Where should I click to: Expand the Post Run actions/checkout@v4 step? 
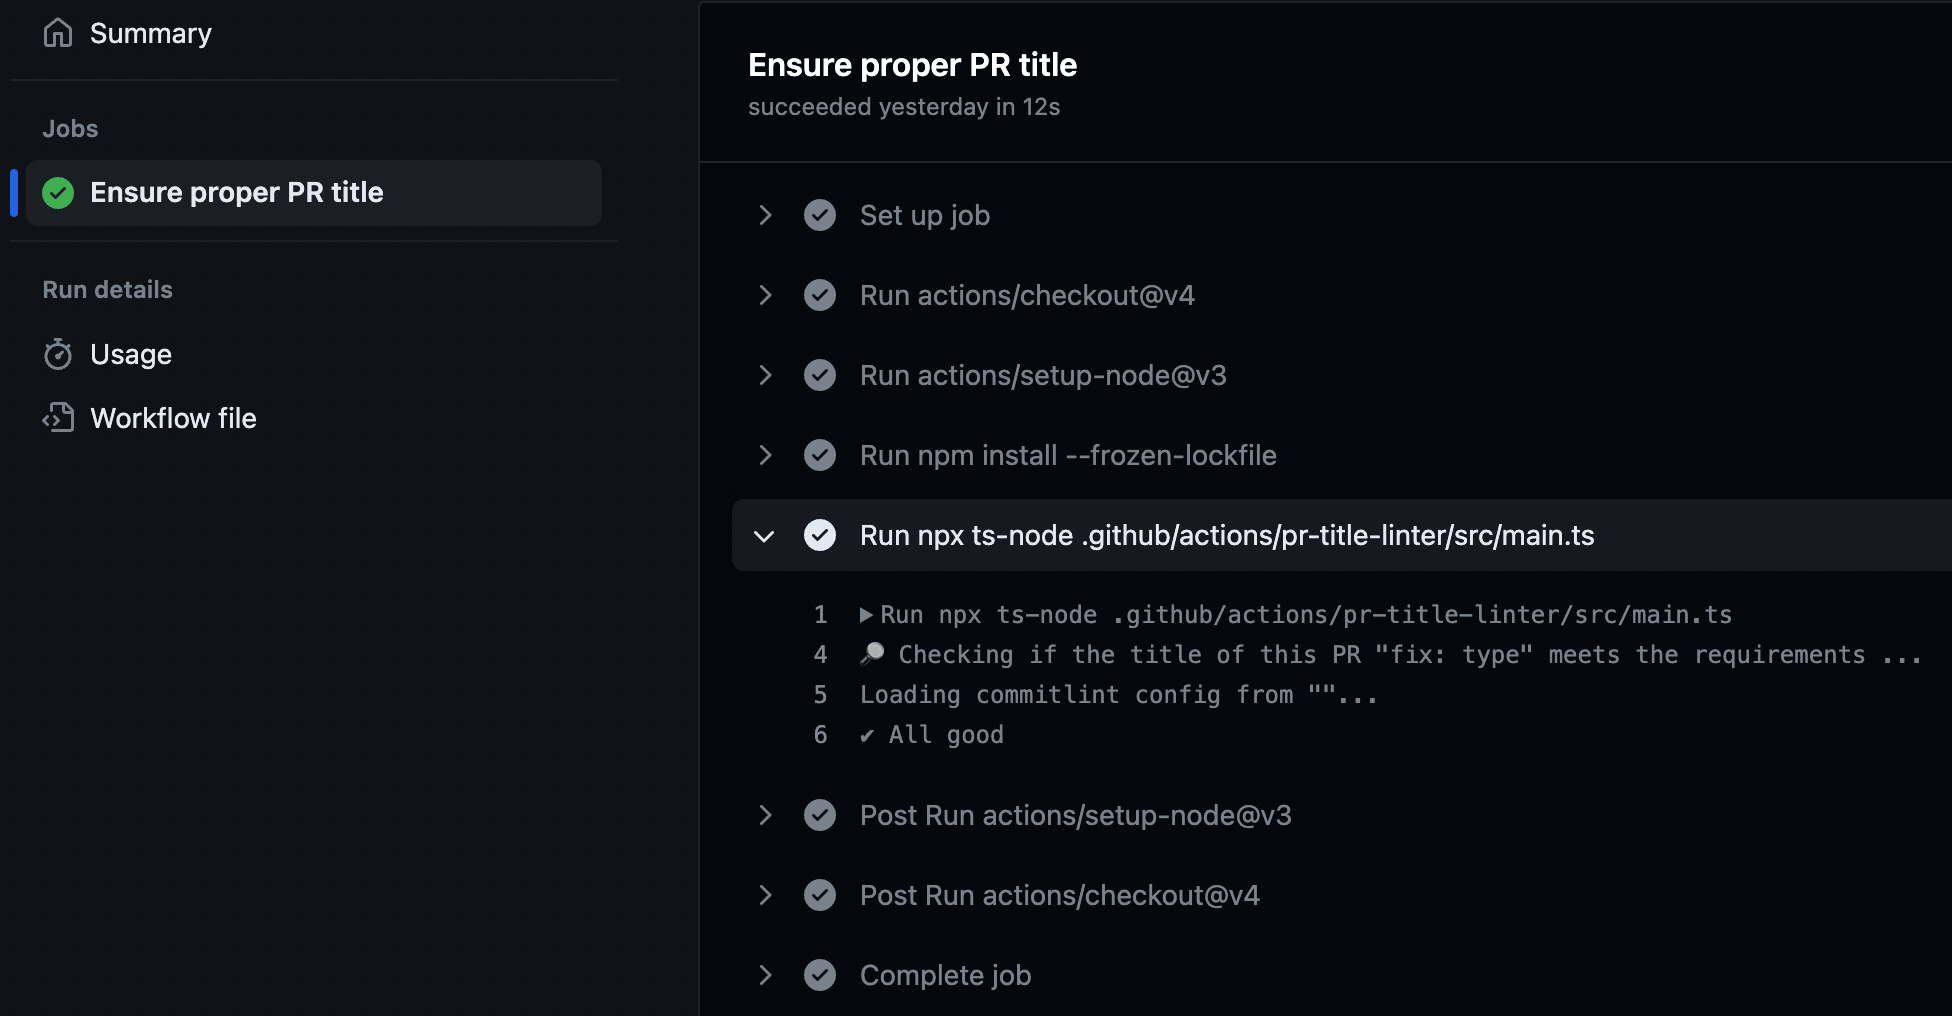tap(765, 895)
